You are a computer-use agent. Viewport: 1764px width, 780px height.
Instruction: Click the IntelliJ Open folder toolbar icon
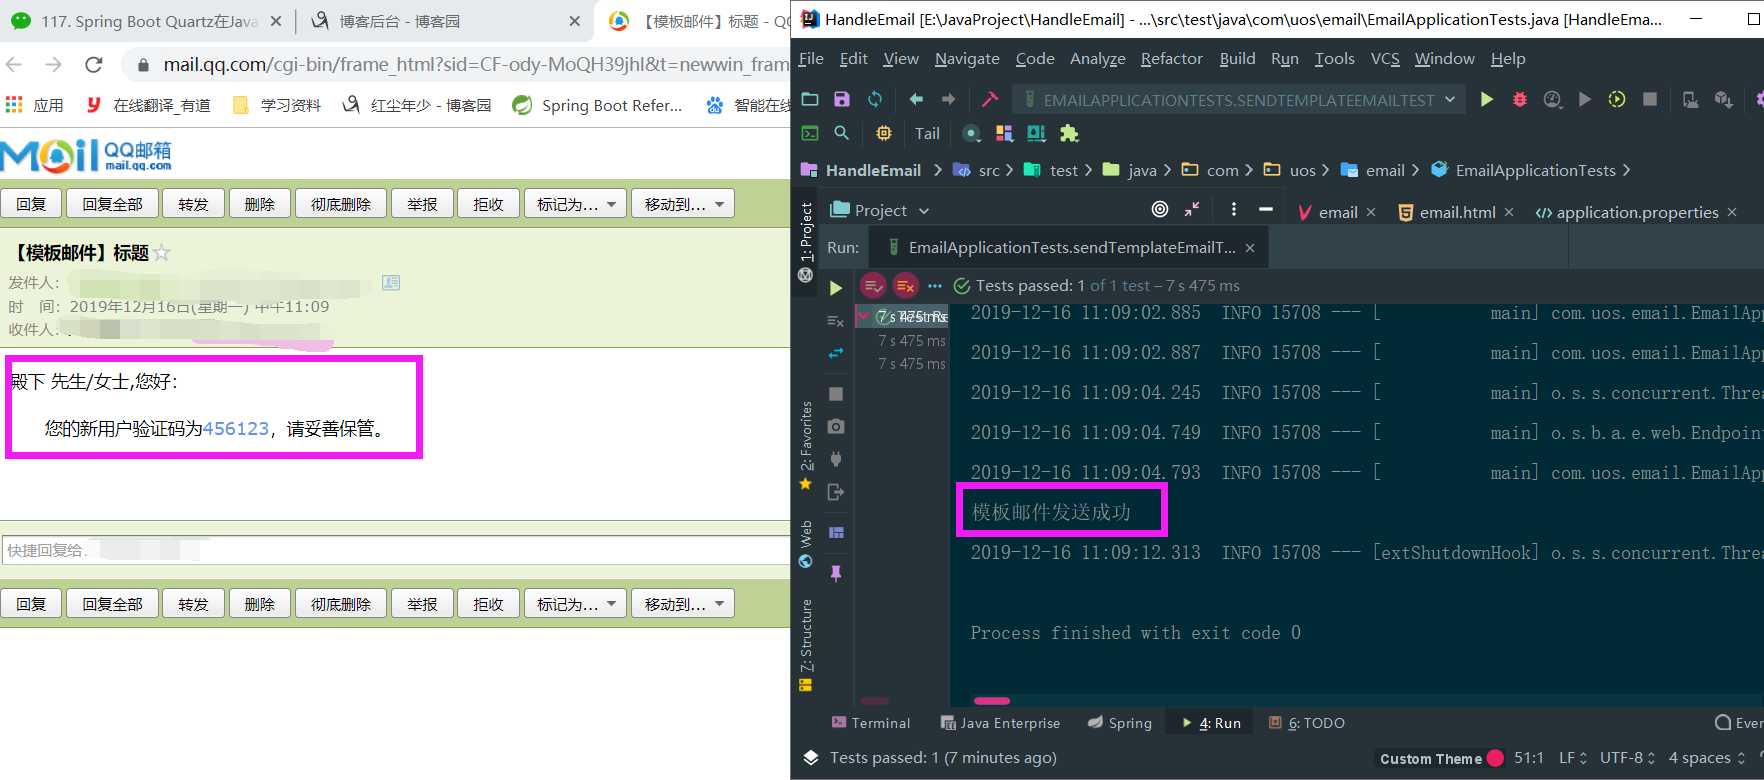810,99
